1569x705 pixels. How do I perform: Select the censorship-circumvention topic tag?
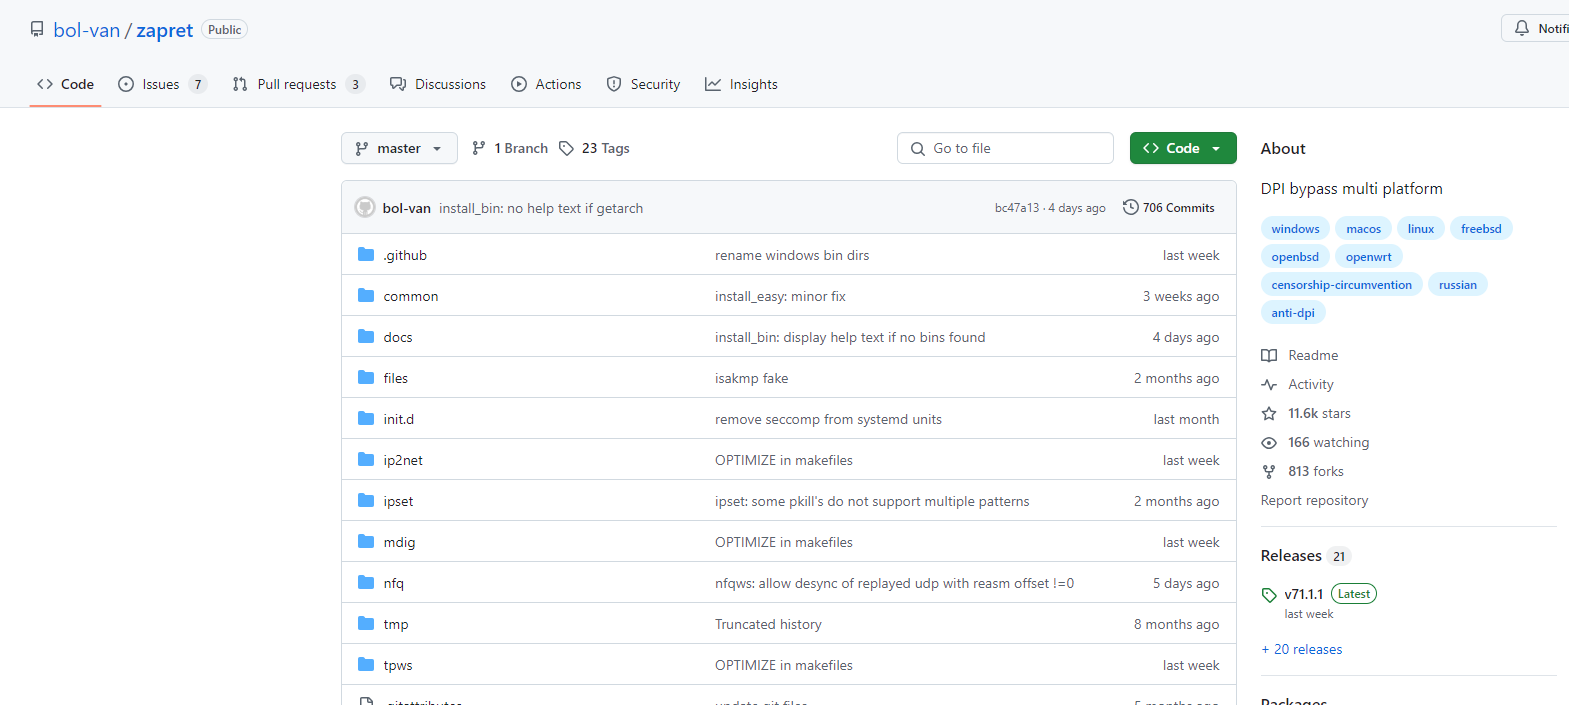pos(1341,285)
